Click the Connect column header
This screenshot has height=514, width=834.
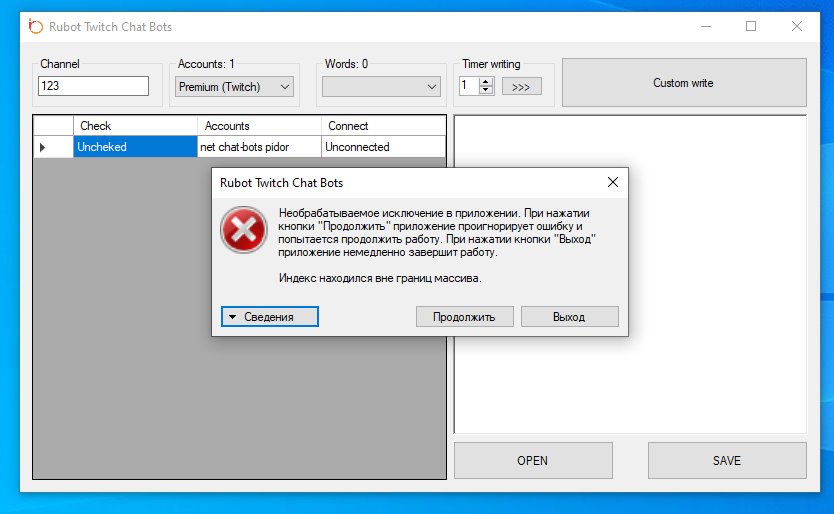[x=383, y=126]
